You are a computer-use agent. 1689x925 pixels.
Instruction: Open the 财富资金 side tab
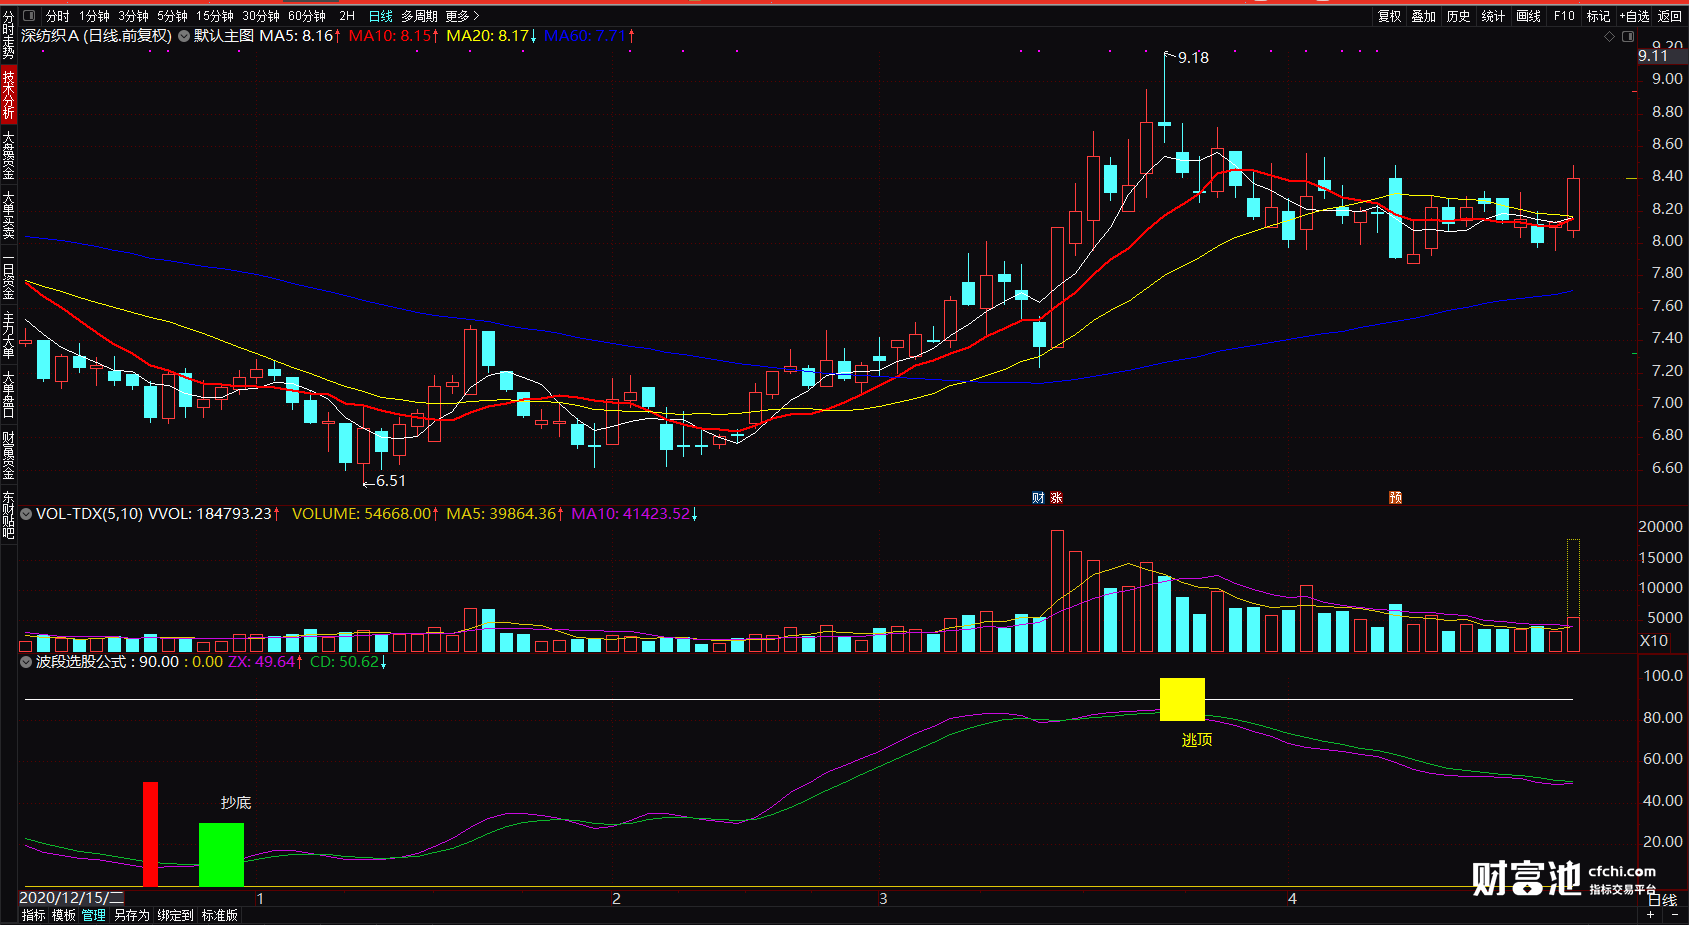pos(8,455)
